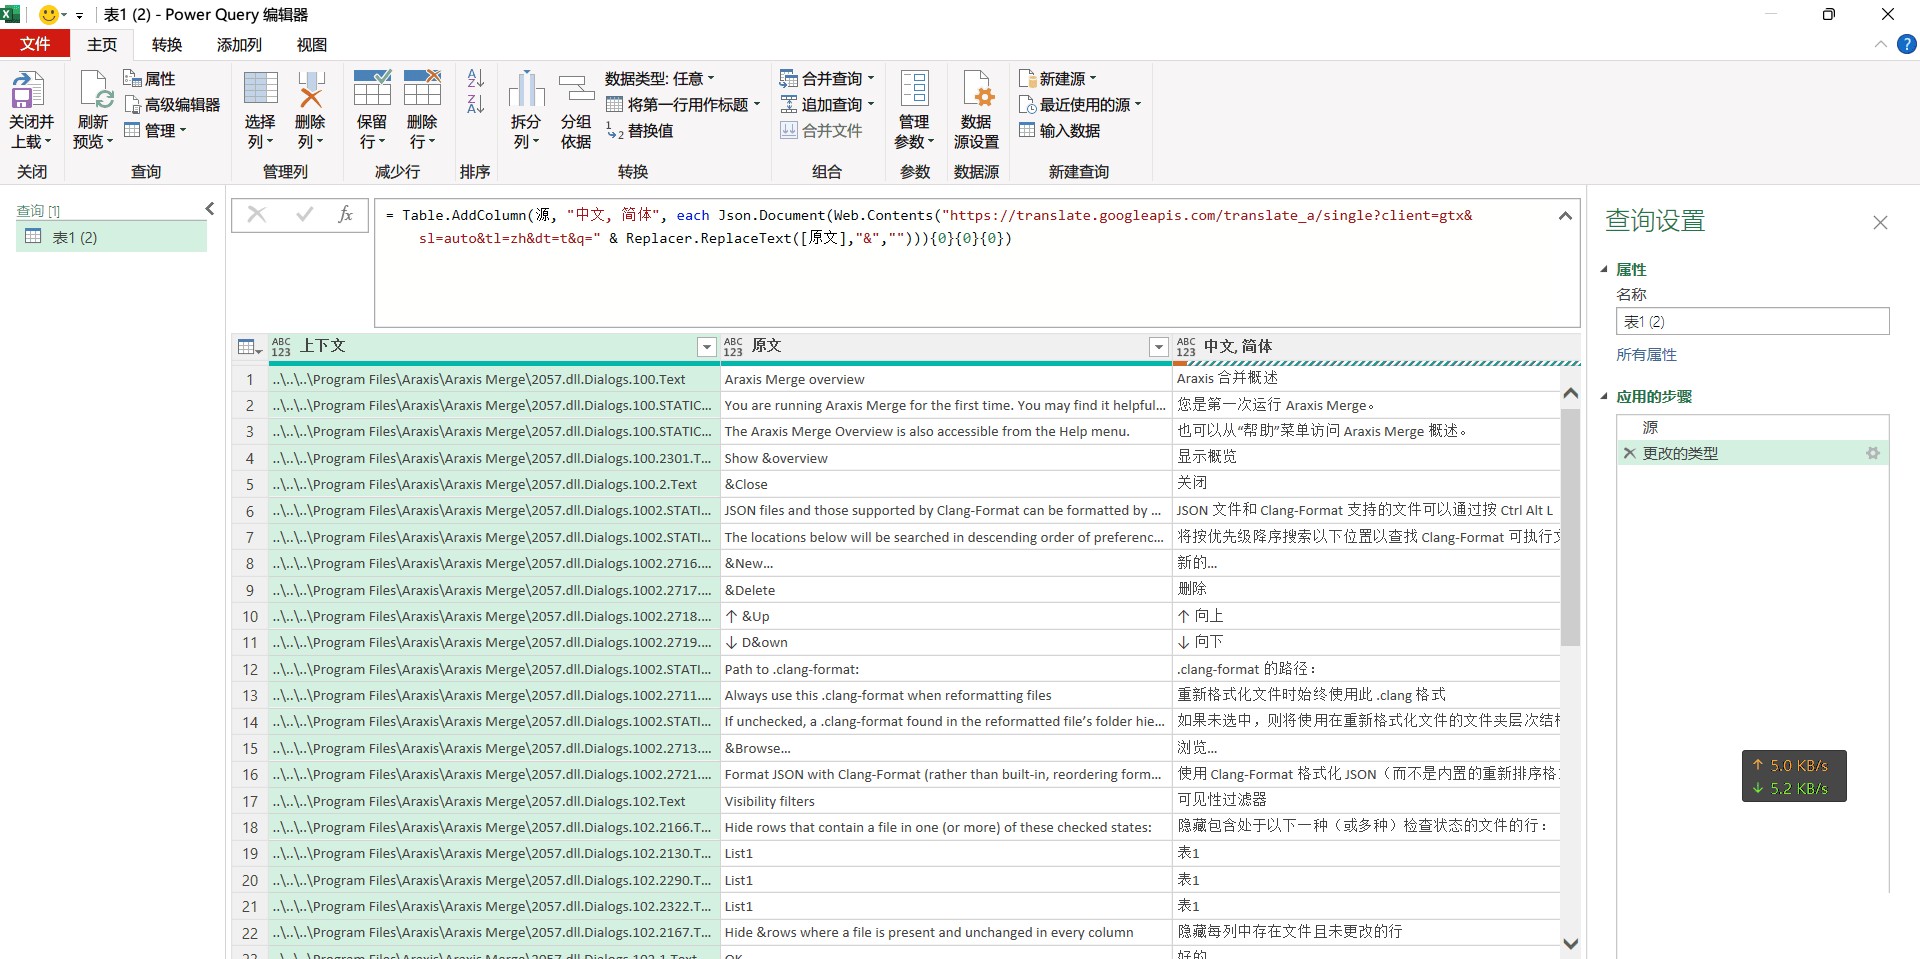
Task: Open 最近使用的源 recent sources dropdown
Action: pyautogui.click(x=1080, y=104)
